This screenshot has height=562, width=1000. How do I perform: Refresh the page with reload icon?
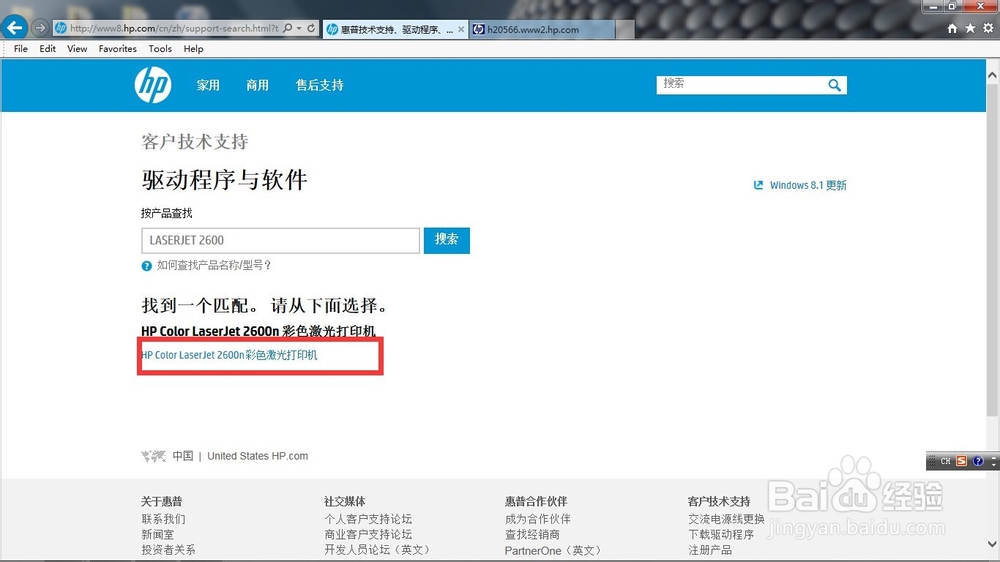click(311, 28)
